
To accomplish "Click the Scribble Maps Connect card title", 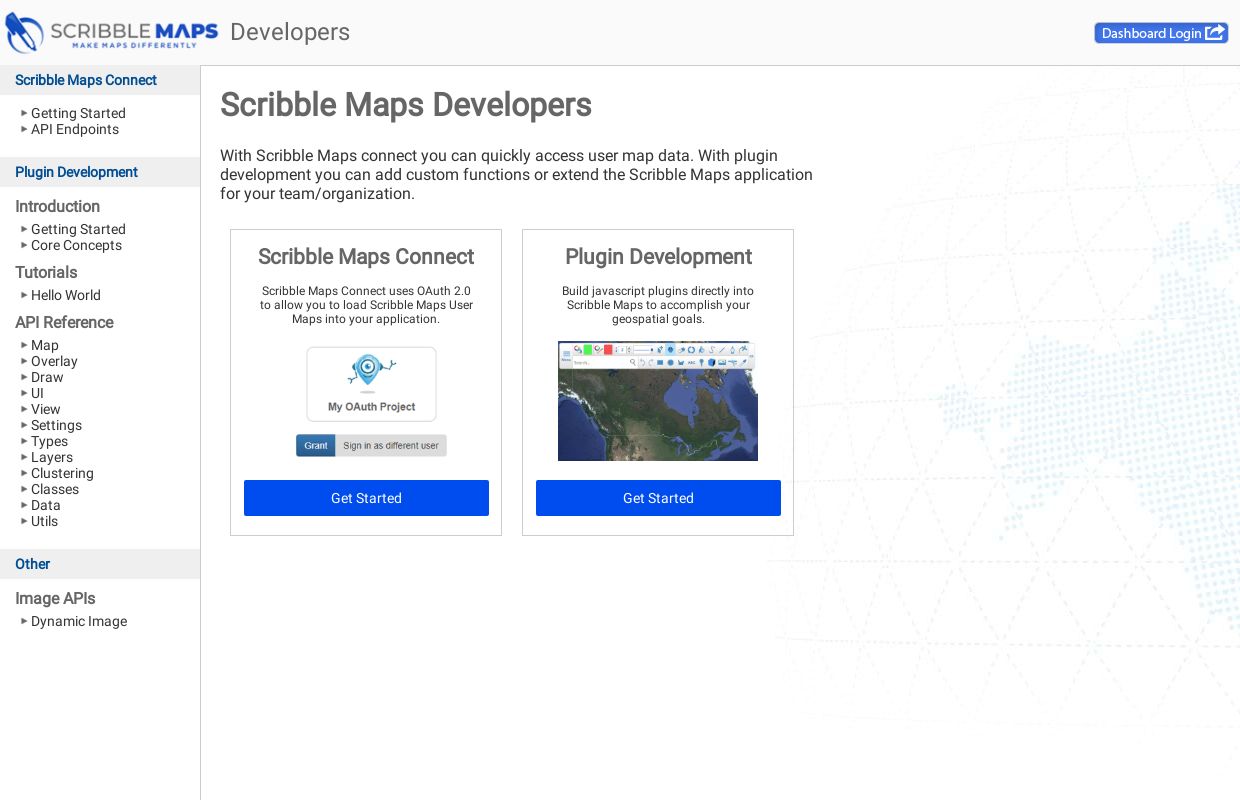I will tap(366, 257).
